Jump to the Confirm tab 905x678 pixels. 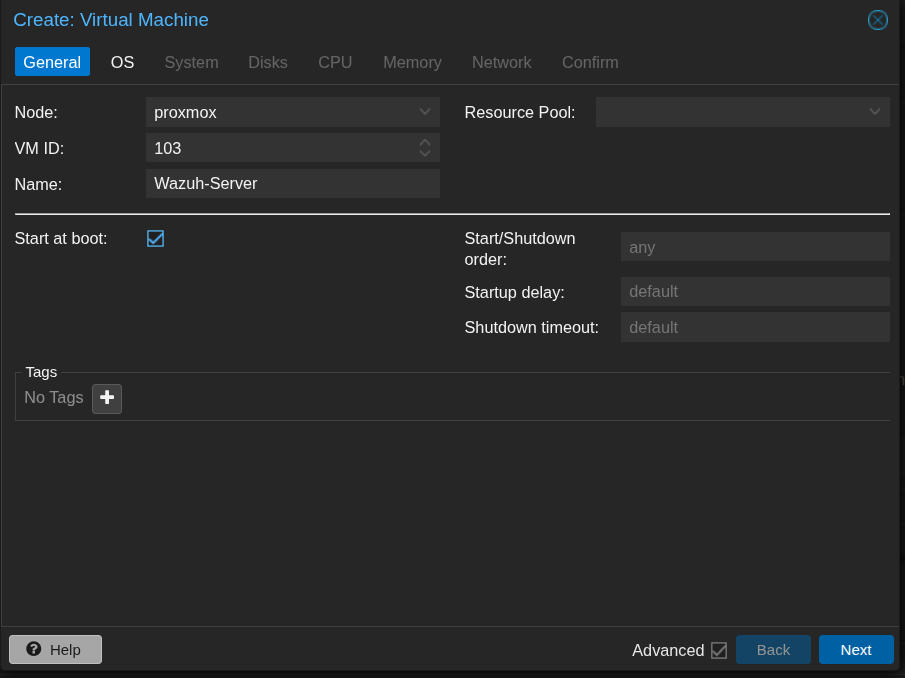pyautogui.click(x=590, y=62)
